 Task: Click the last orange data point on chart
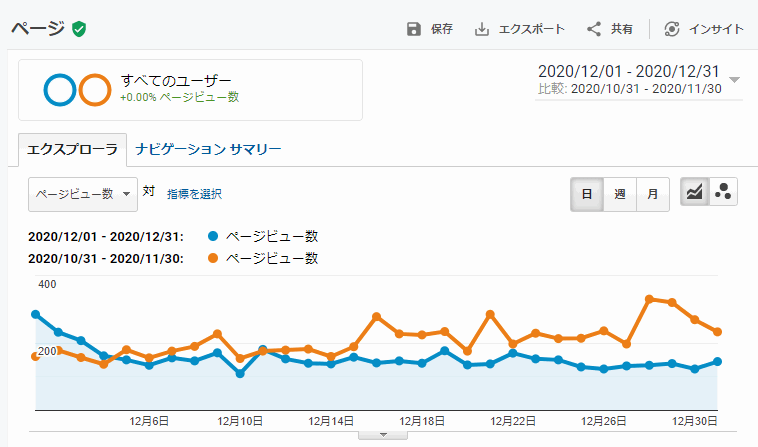(717, 332)
